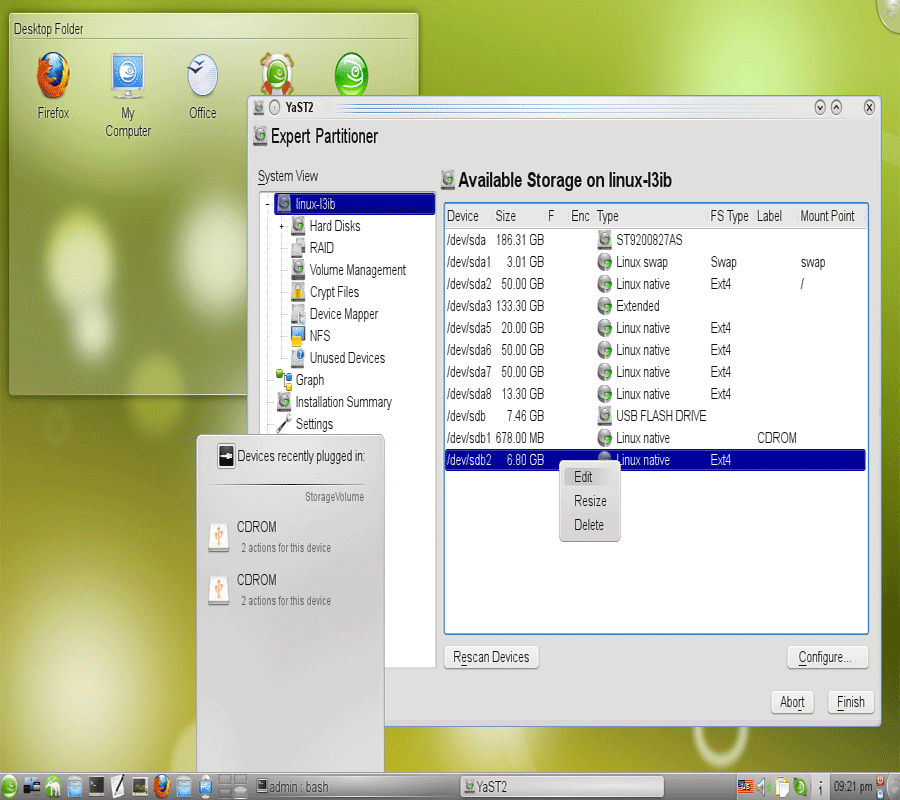Select the /dev/sda5 row
Viewport: 900px width, 800px height.
(x=655, y=328)
